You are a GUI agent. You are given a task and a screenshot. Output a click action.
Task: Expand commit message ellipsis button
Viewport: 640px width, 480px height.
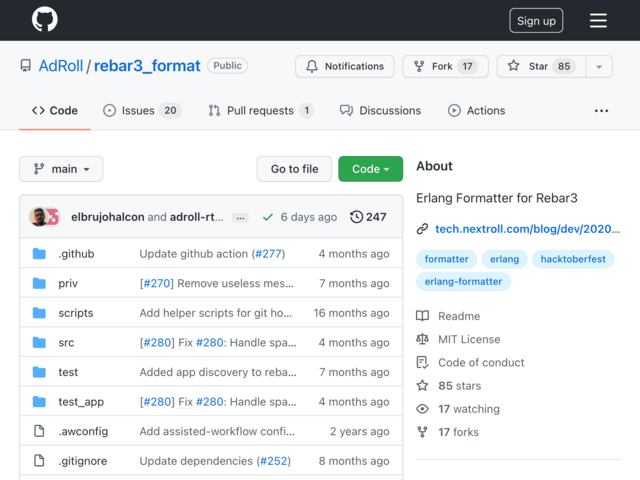[240, 218]
